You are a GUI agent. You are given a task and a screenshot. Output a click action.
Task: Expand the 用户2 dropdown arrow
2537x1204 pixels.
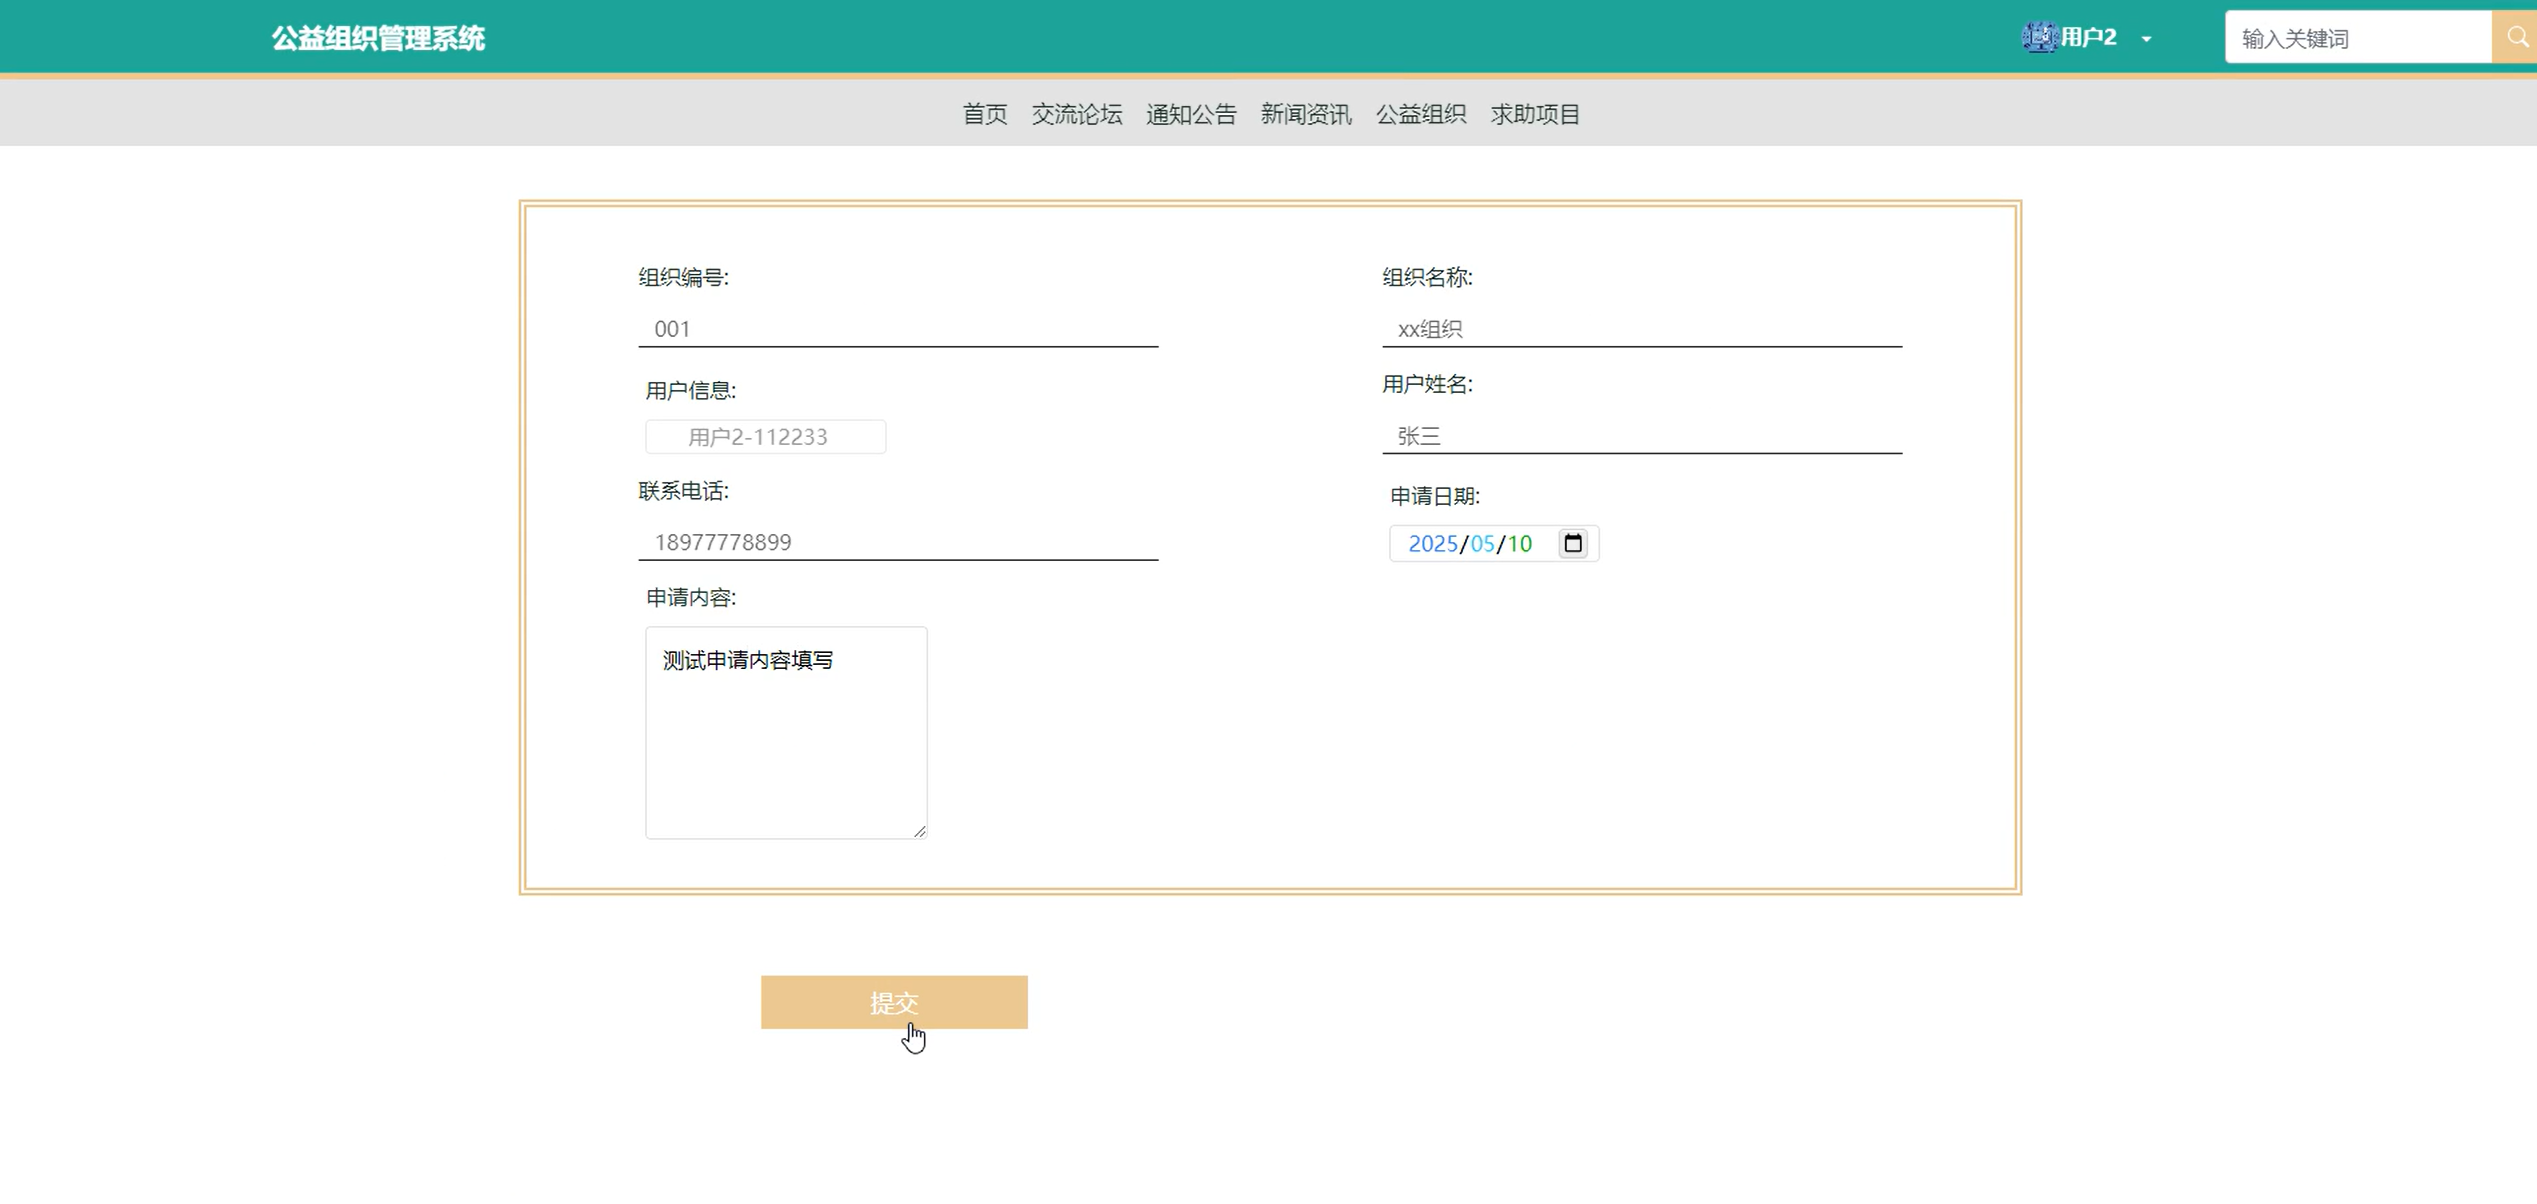click(x=2146, y=39)
